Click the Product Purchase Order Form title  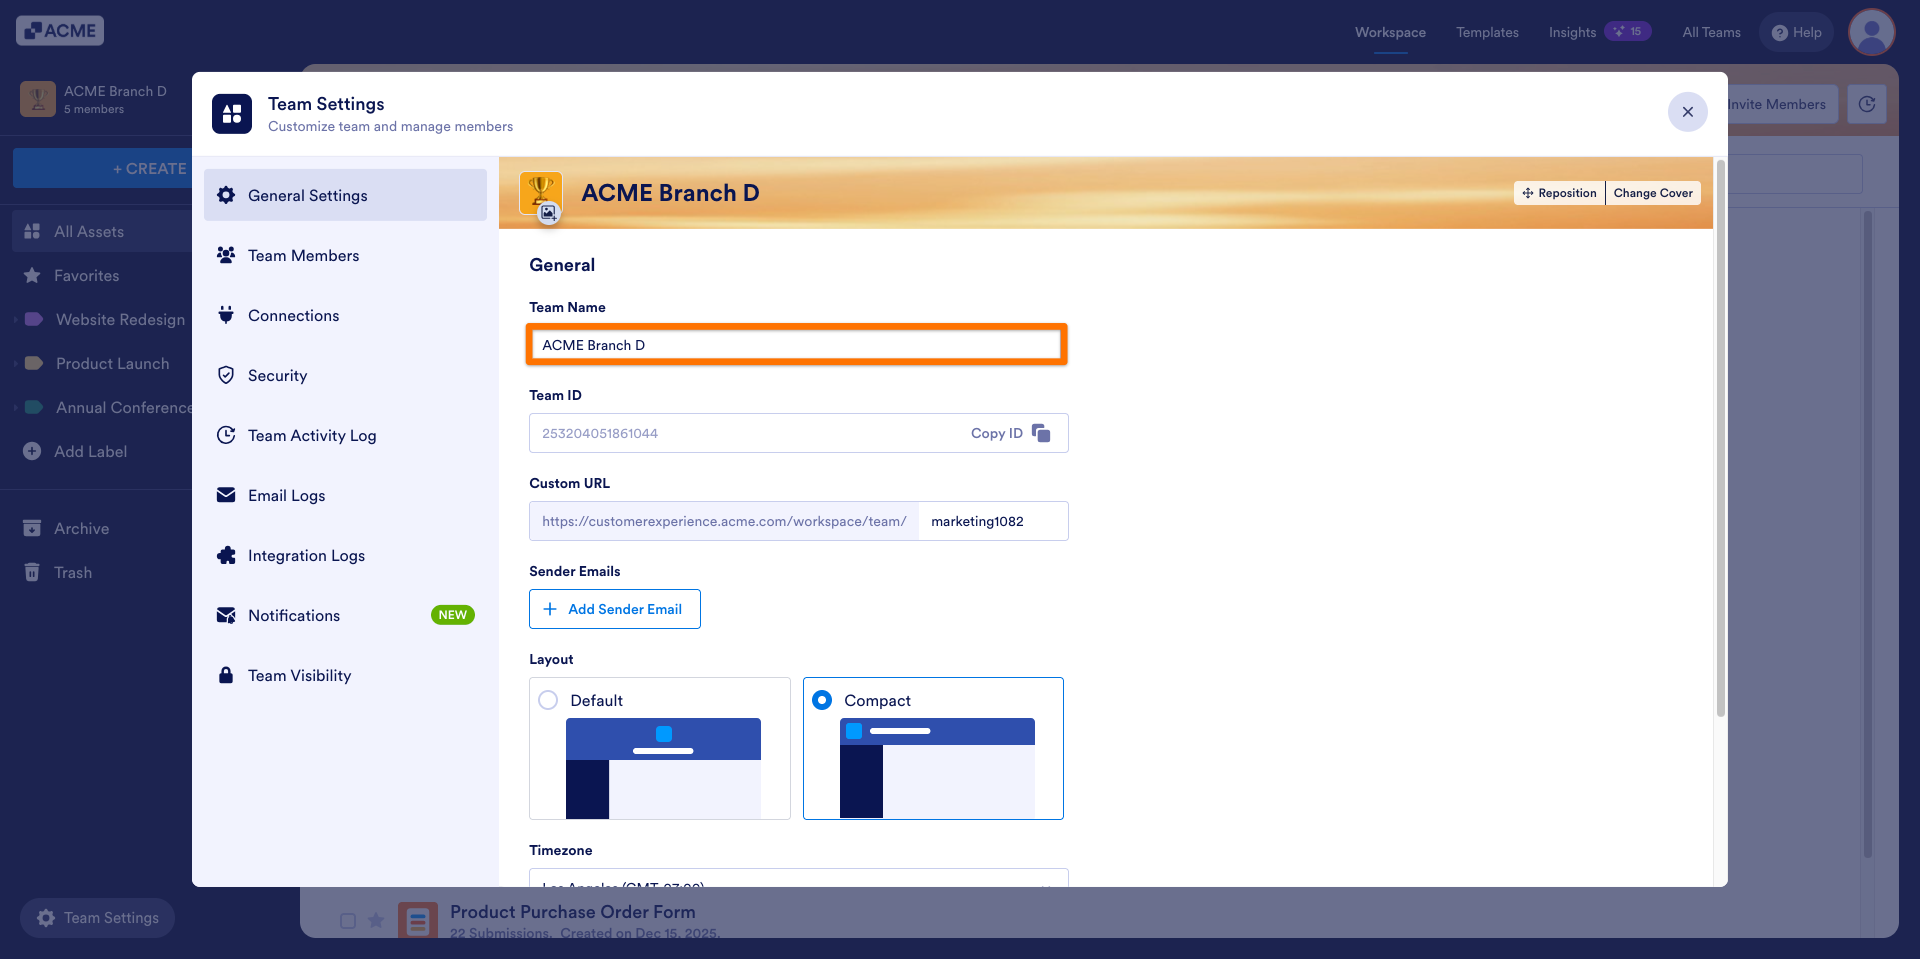tap(573, 912)
